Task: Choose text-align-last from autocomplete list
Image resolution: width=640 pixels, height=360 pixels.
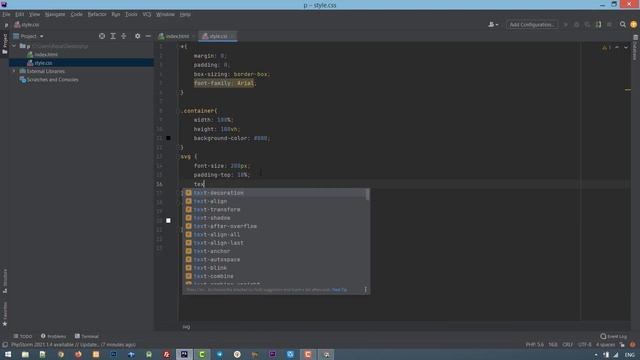Action: click(x=274, y=243)
